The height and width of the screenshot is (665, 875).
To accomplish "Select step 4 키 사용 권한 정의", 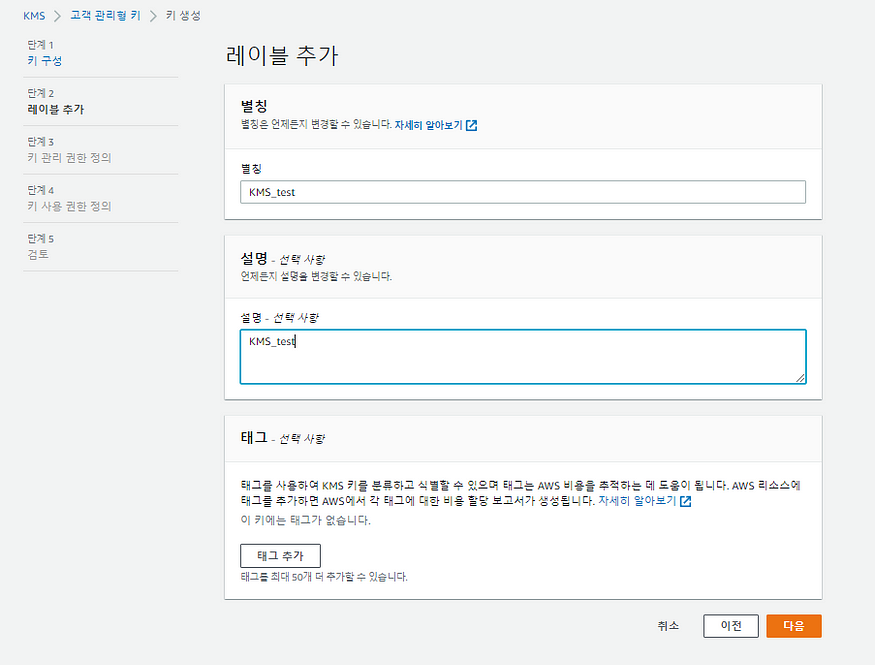I will coord(69,206).
